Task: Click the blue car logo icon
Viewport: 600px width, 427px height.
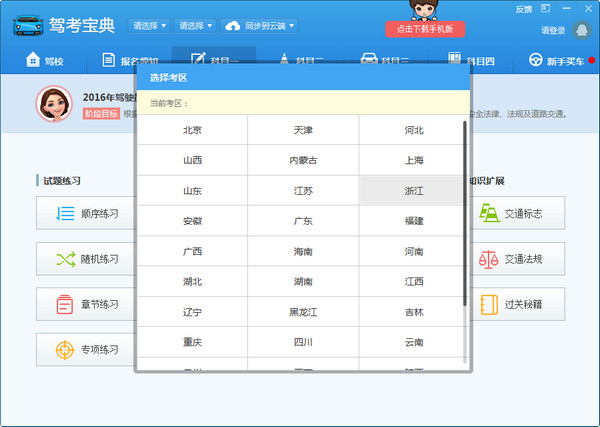Action: pos(28,26)
